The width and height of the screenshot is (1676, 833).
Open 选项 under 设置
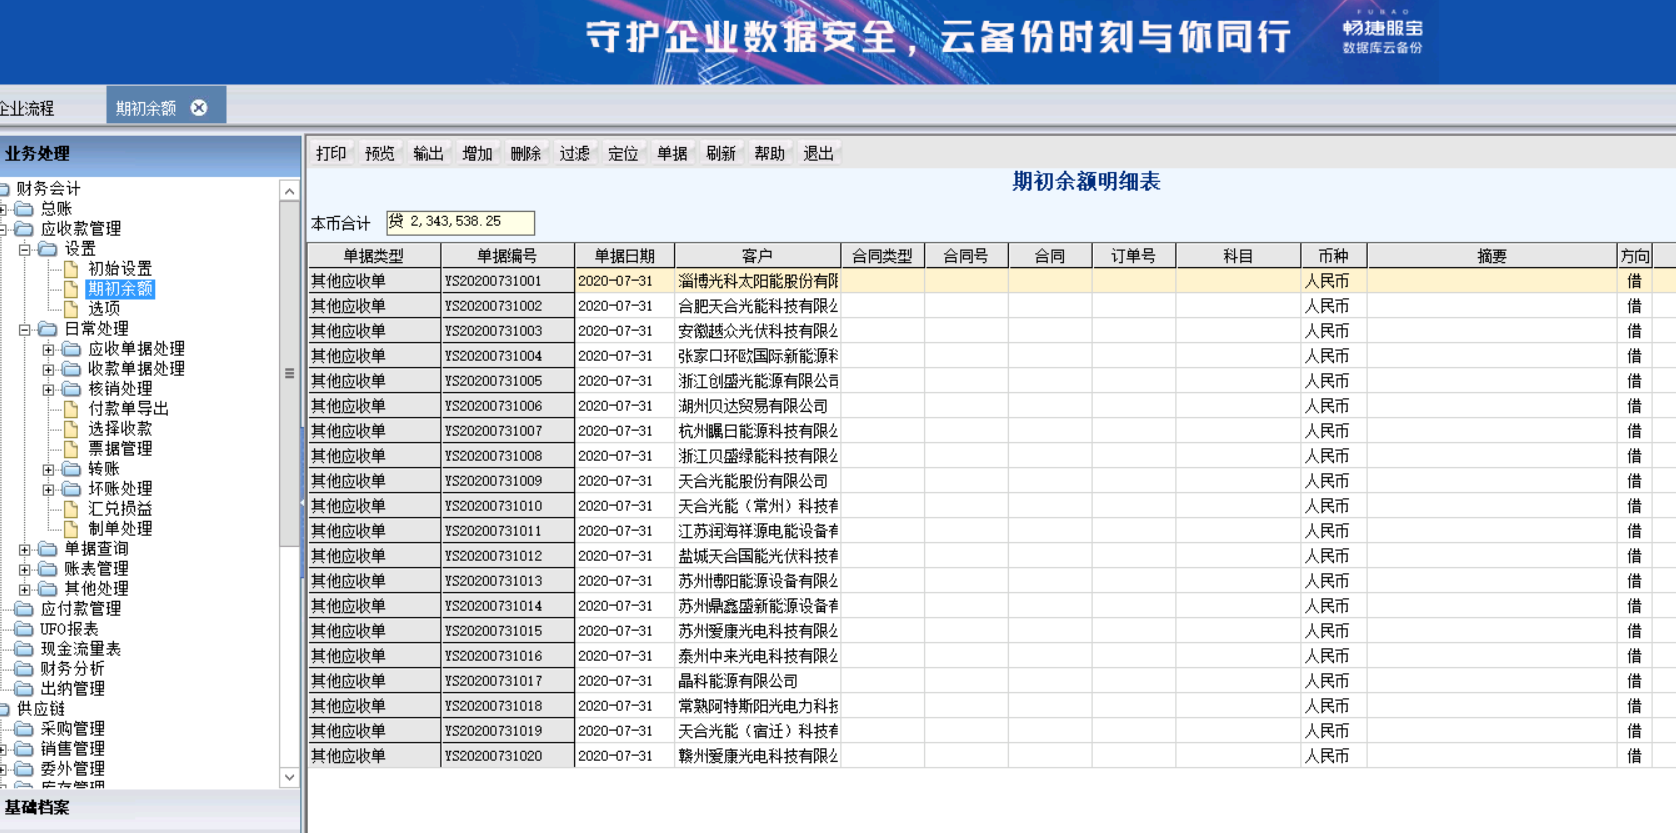click(104, 309)
